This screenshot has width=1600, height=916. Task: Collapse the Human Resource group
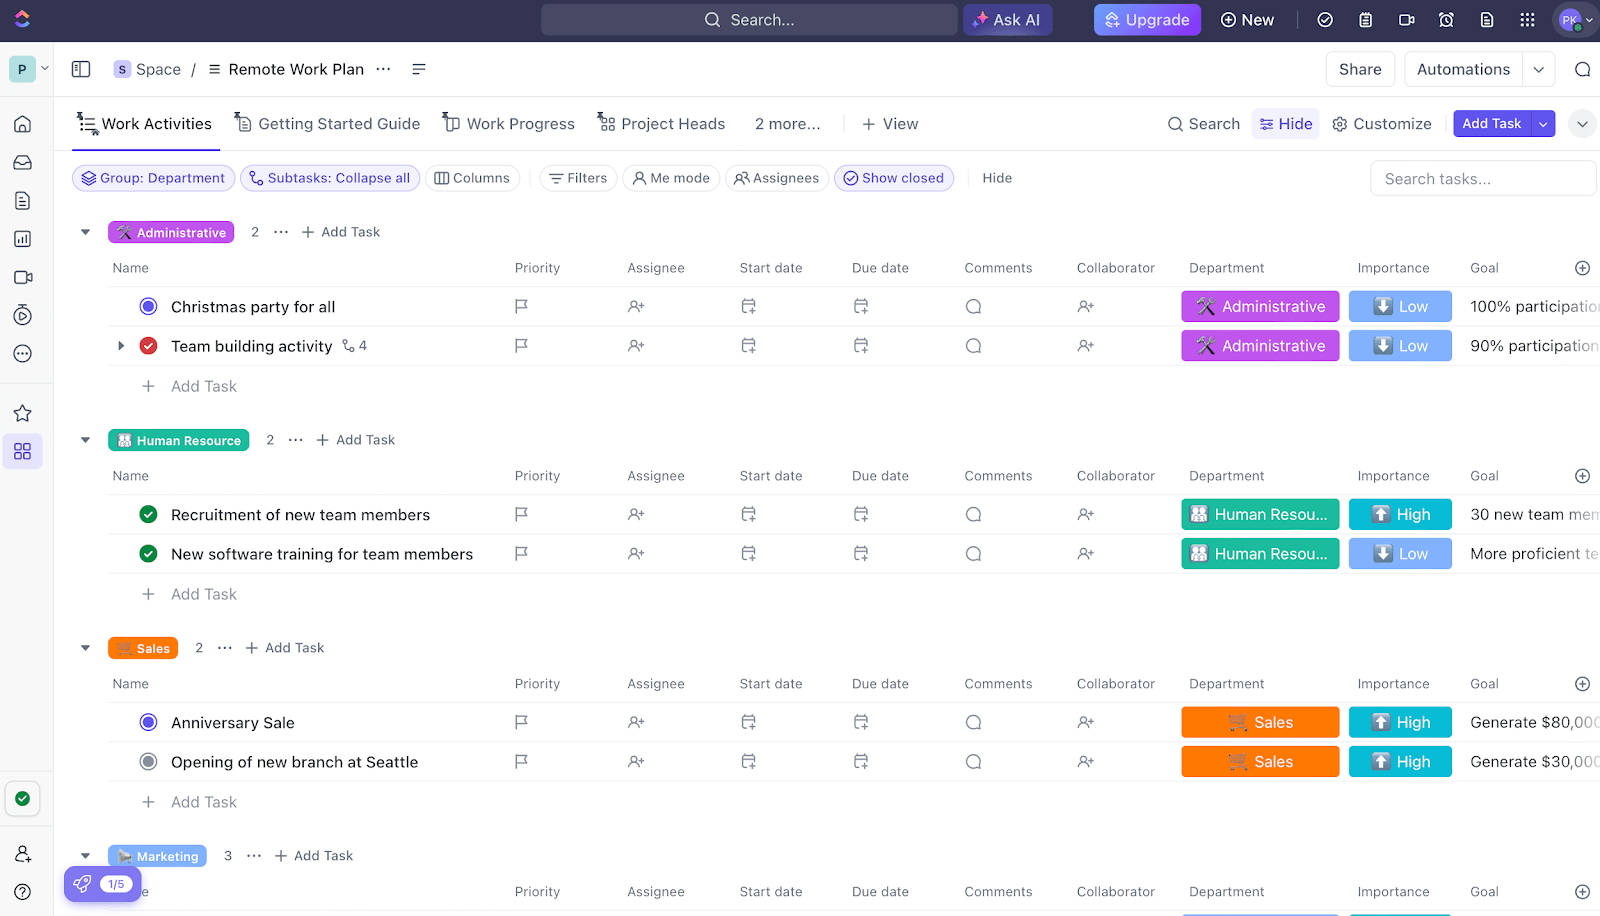click(85, 440)
